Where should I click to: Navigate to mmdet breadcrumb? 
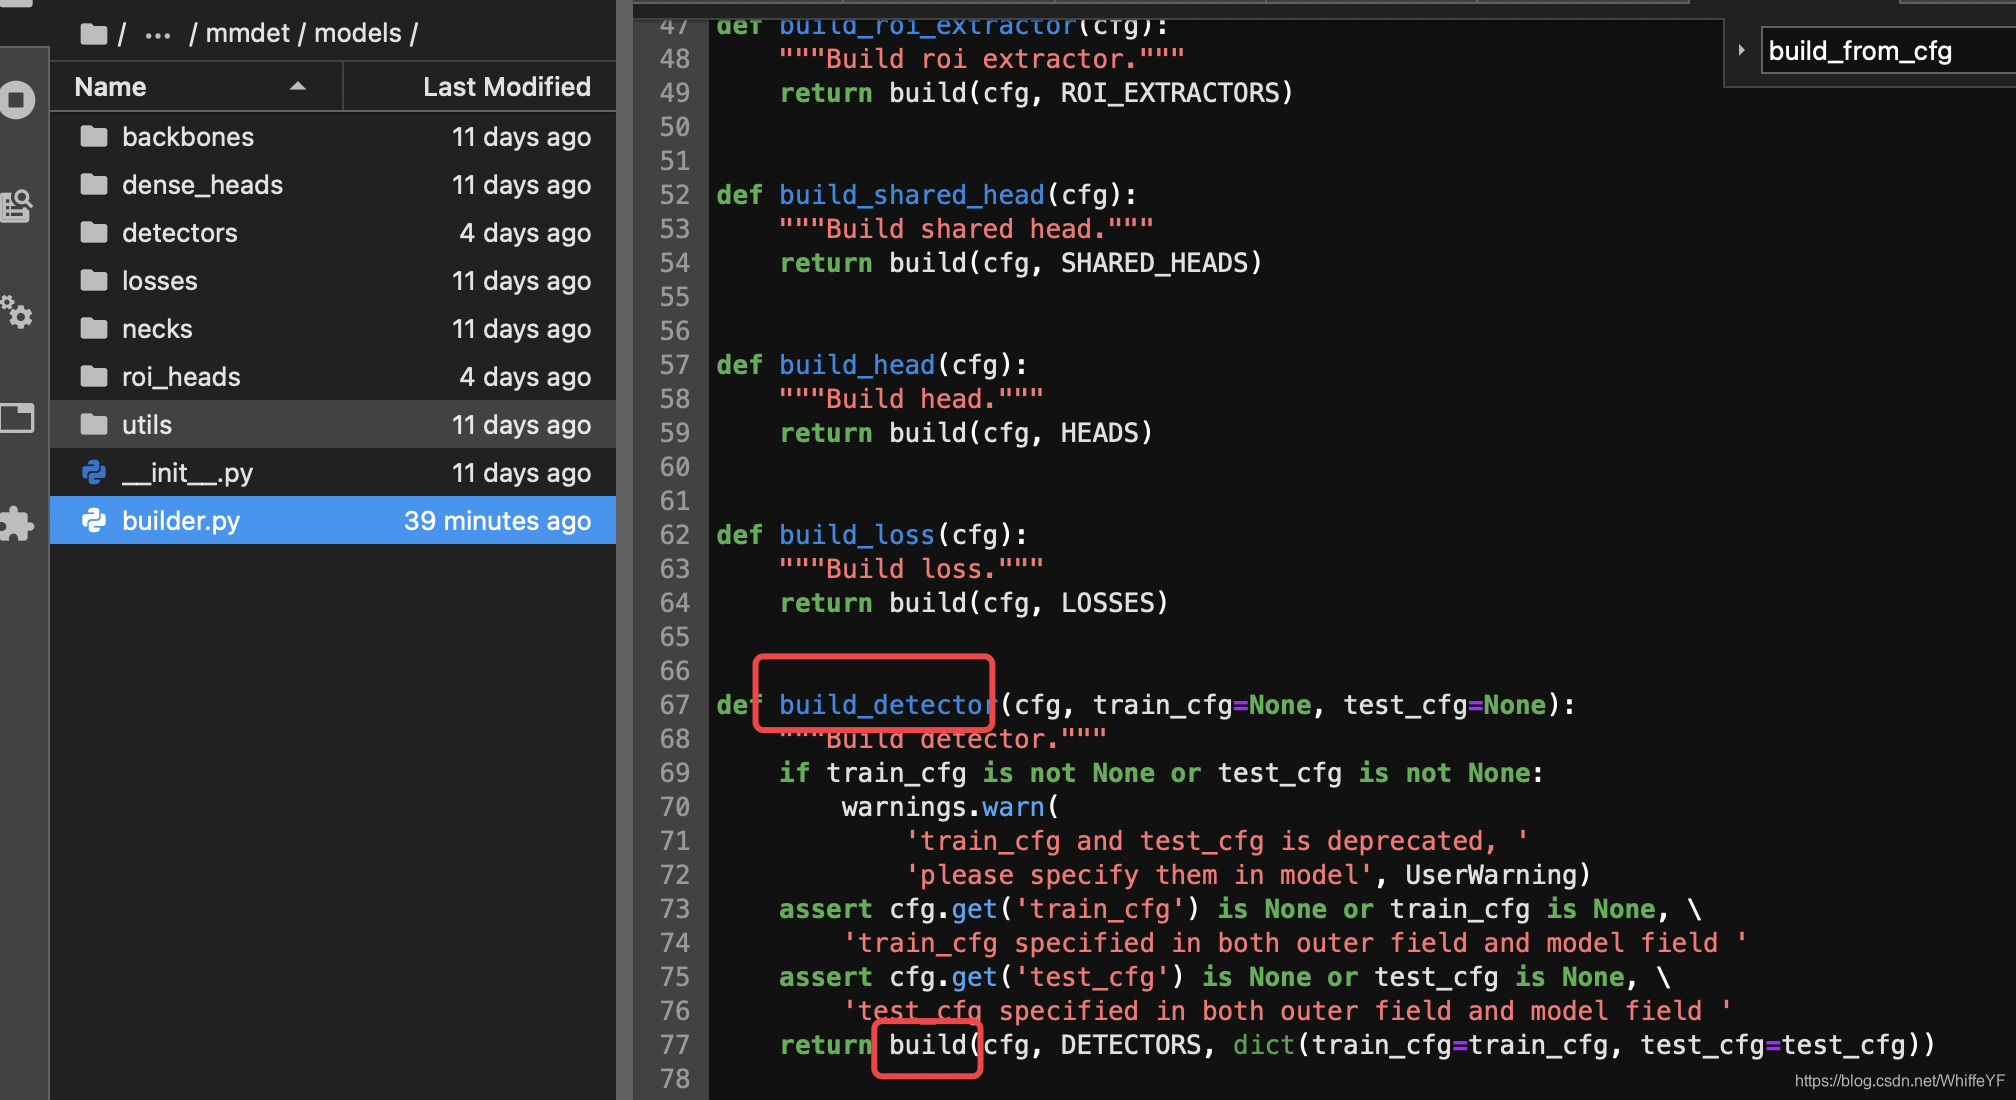247,34
